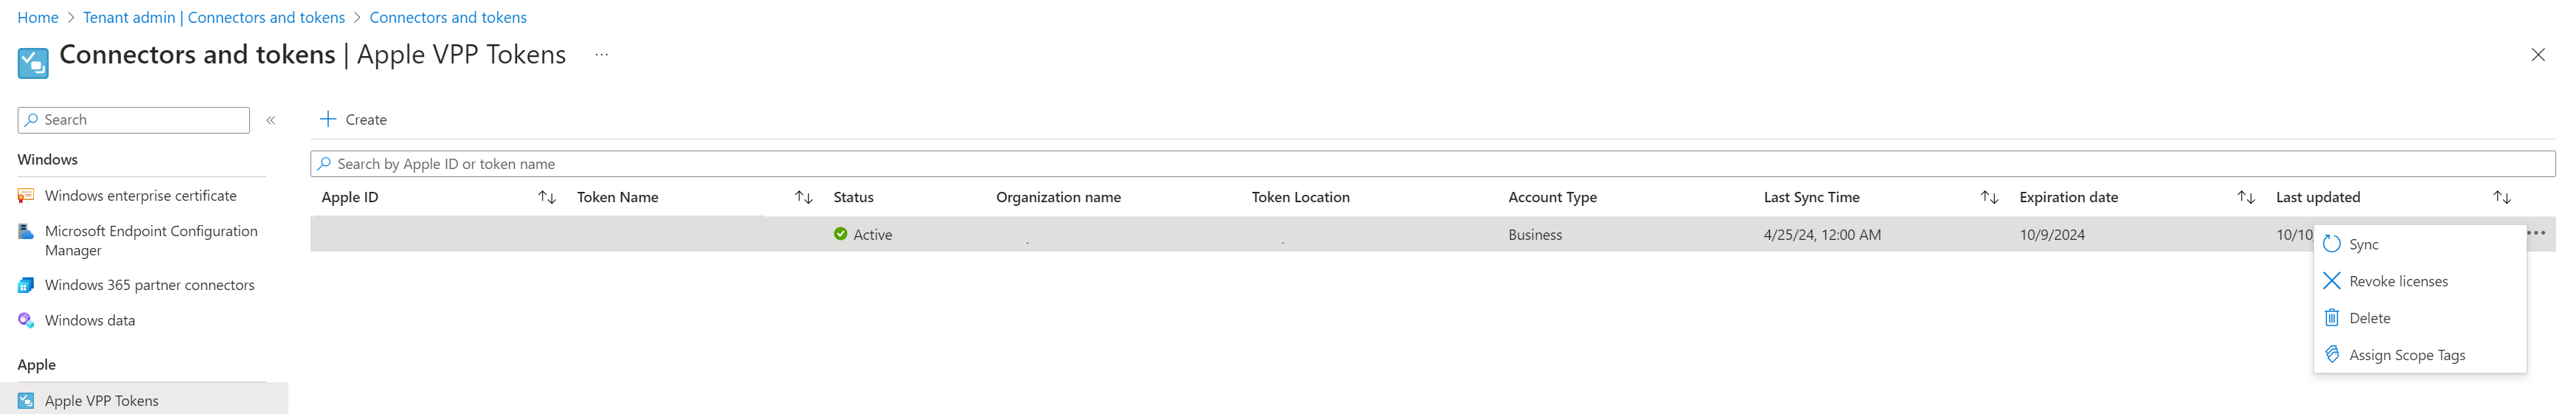Screen dimensions: 2576x414
Task: Sort table by Apple ID column
Action: pos(547,197)
